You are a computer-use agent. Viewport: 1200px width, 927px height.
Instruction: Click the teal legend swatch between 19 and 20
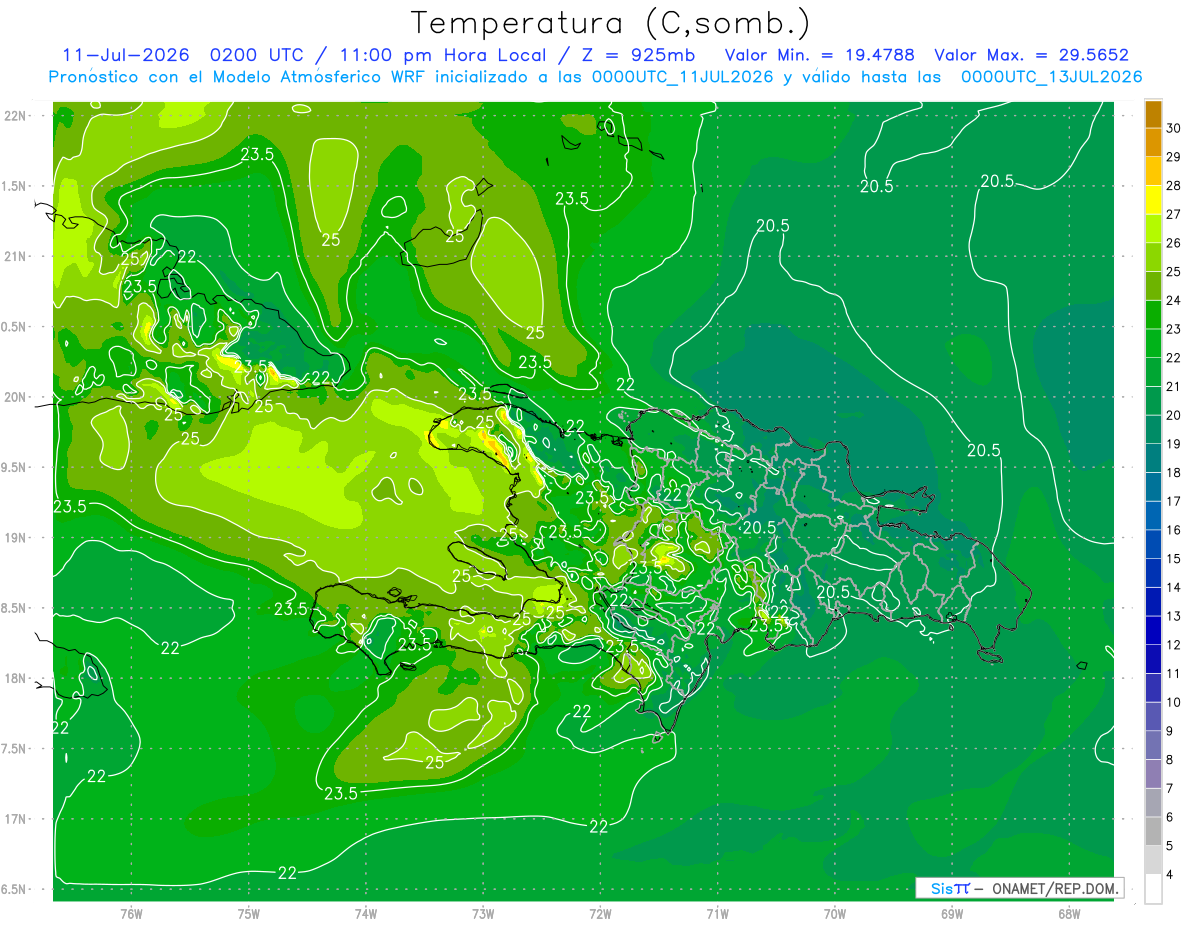[x=1153, y=429]
